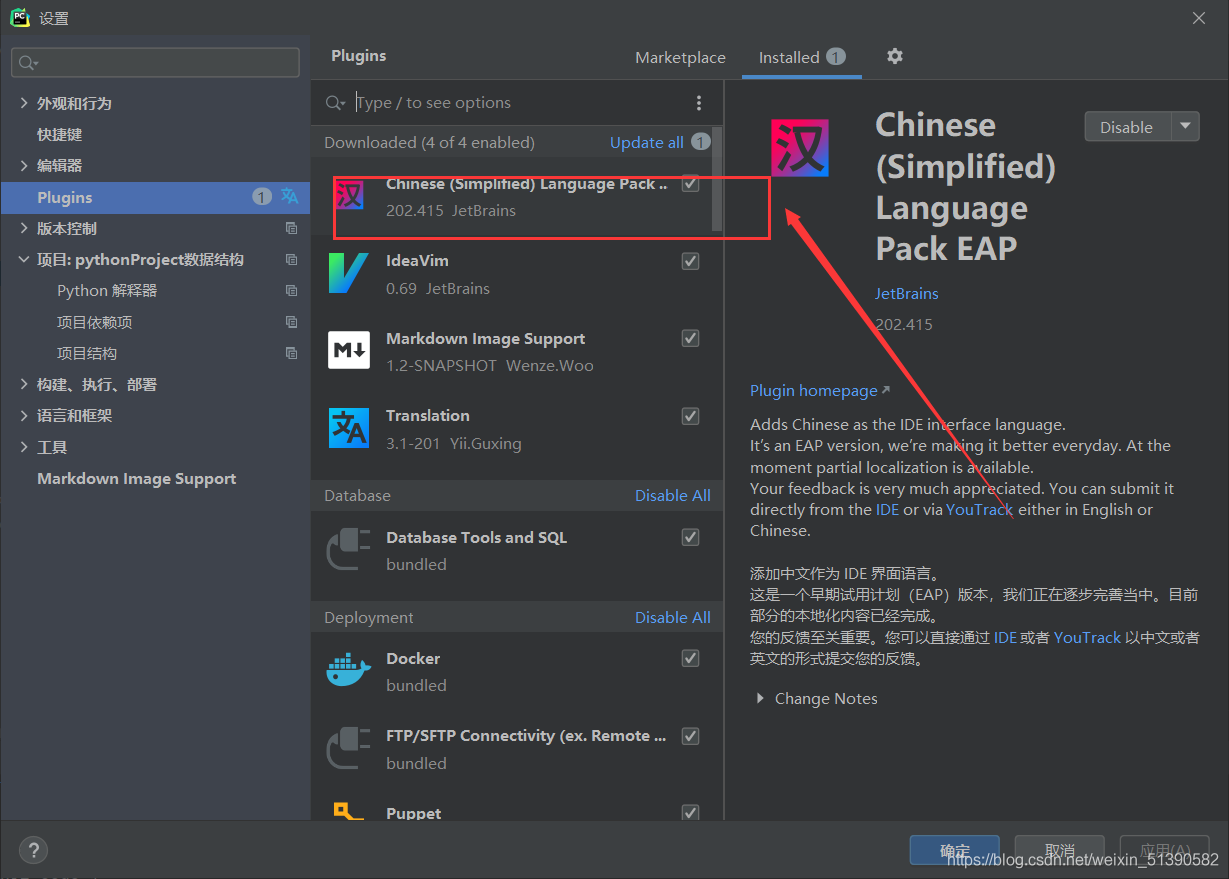Focus the settings search field

point(155,62)
